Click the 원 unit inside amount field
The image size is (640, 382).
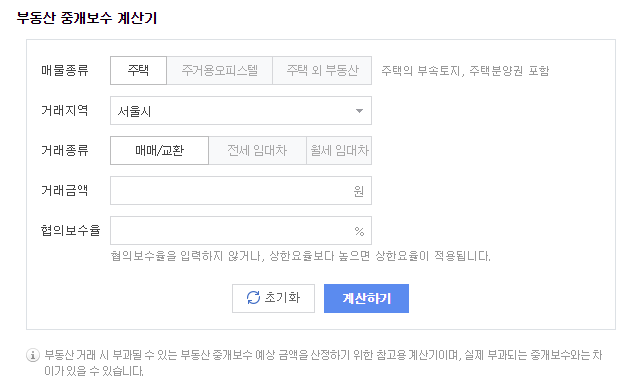[x=358, y=191]
